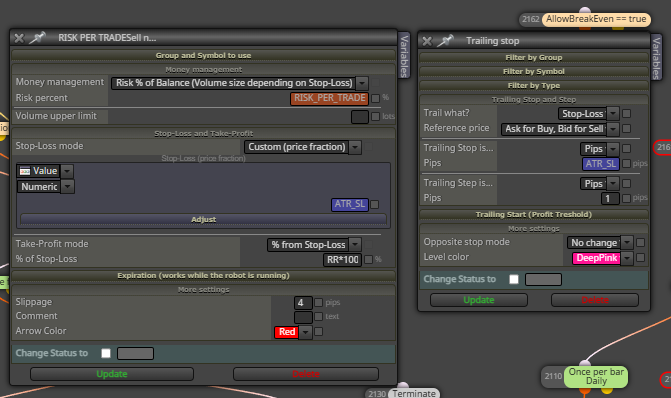Viewport: 671px width, 398px height.
Task: Click Update in Trailing stop panel
Action: pos(478,300)
